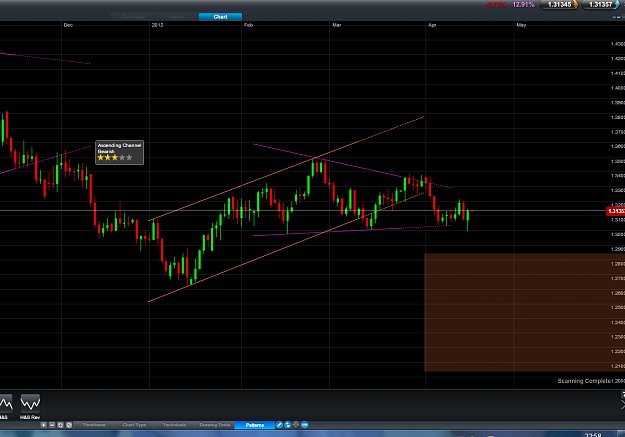Click the pencil edit icon beside Patterns
The image size is (625, 437).
[279, 425]
